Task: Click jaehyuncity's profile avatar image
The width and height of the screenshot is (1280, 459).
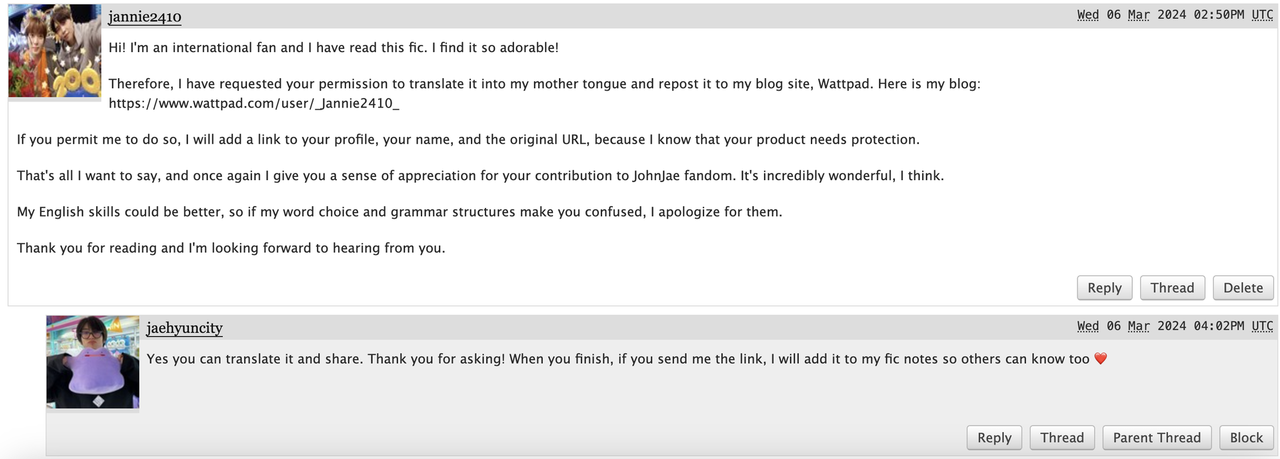Action: pyautogui.click(x=93, y=362)
